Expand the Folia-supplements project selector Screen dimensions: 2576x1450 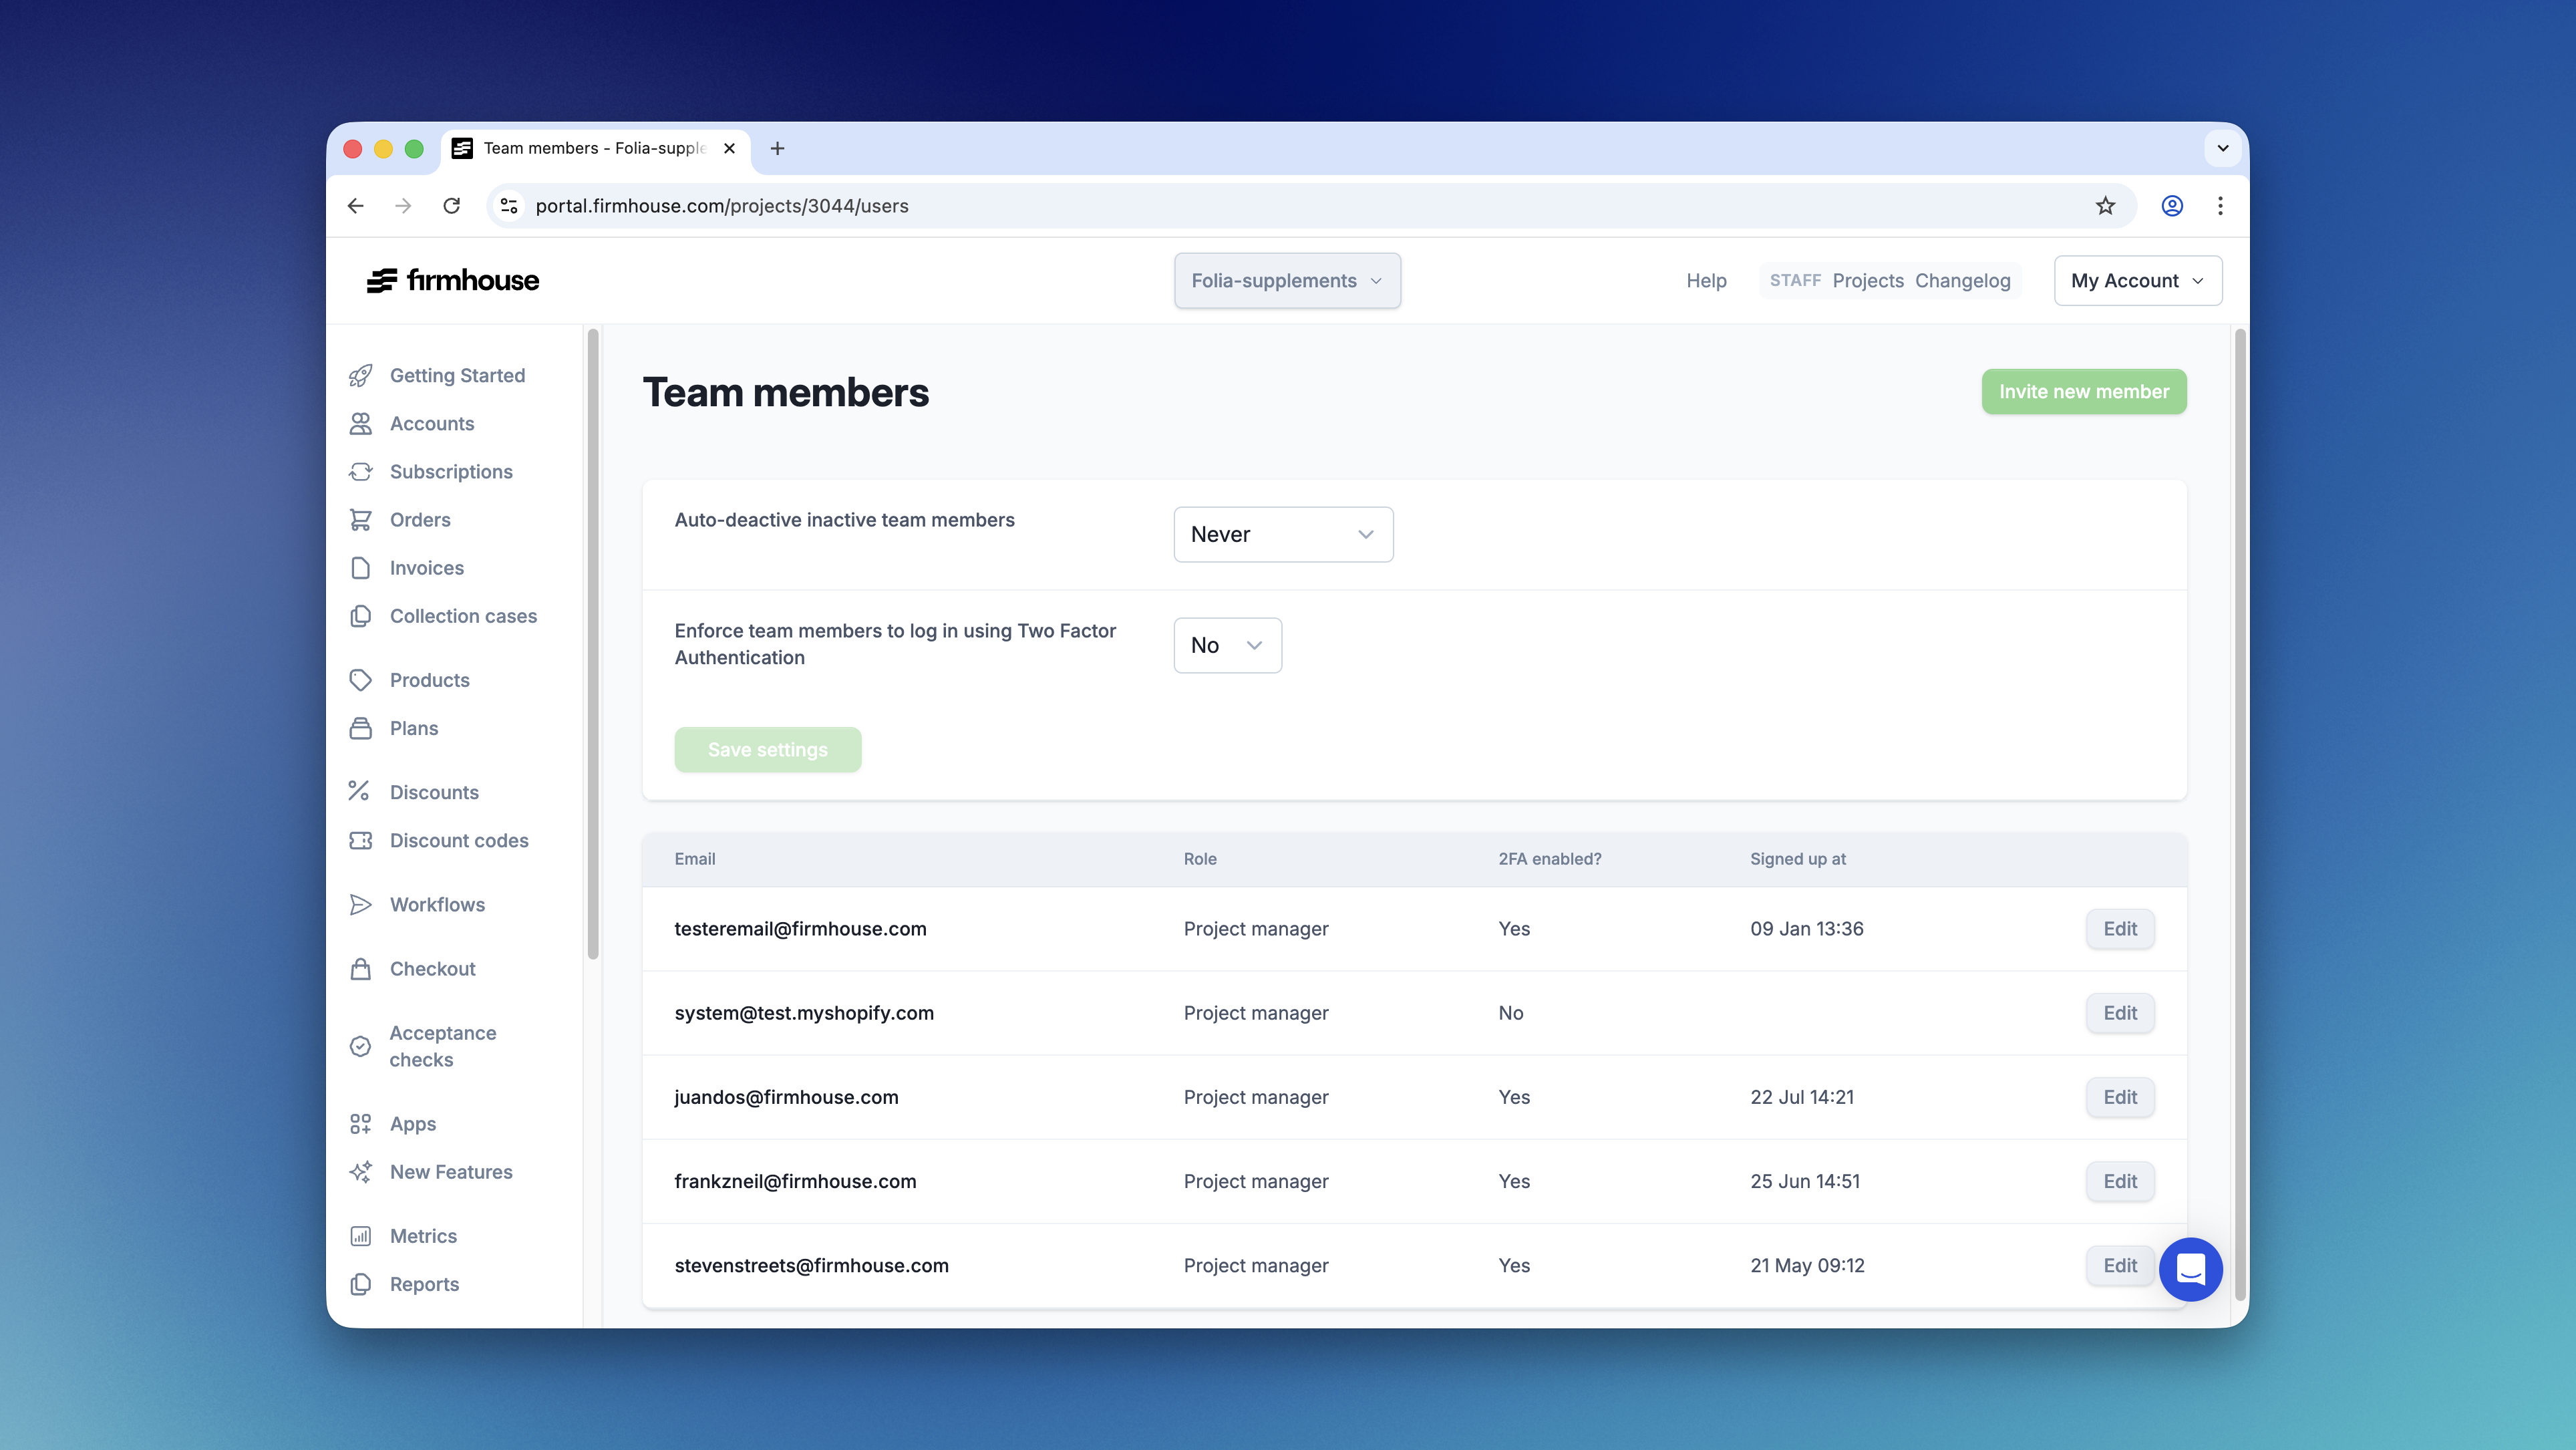point(1287,280)
